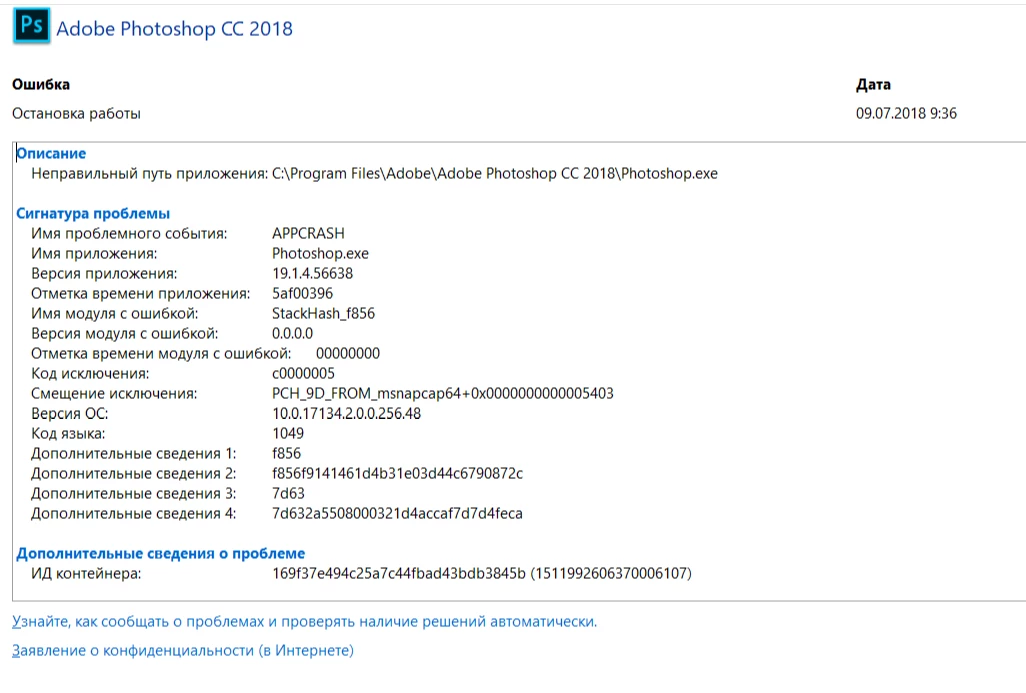Viewport: 1026px width, 693px height.
Task: Click the version value 19.1.4.56638
Action: coord(312,274)
